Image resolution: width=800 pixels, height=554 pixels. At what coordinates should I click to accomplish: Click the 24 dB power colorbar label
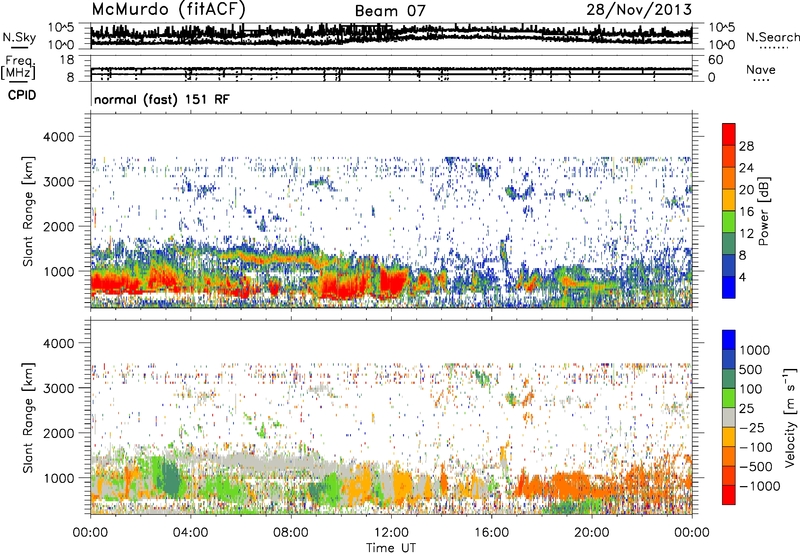[x=746, y=168]
